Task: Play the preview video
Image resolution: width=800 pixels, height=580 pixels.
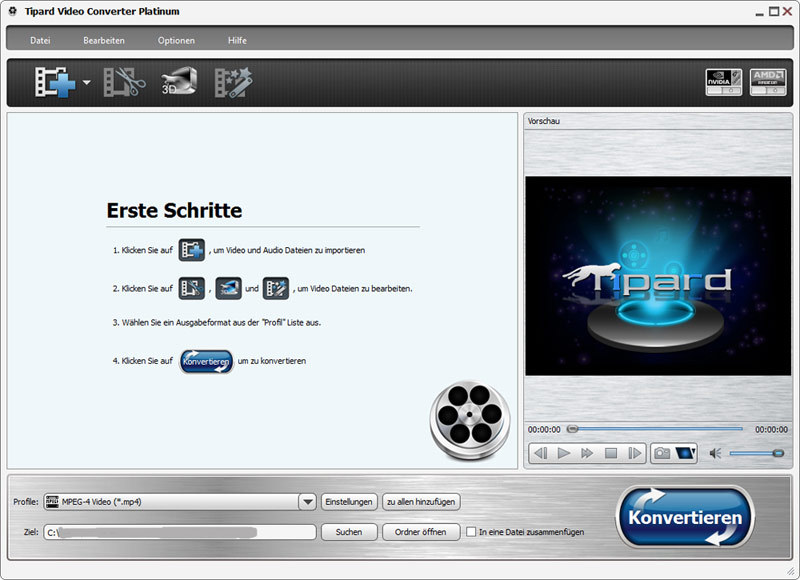Action: click(x=564, y=453)
